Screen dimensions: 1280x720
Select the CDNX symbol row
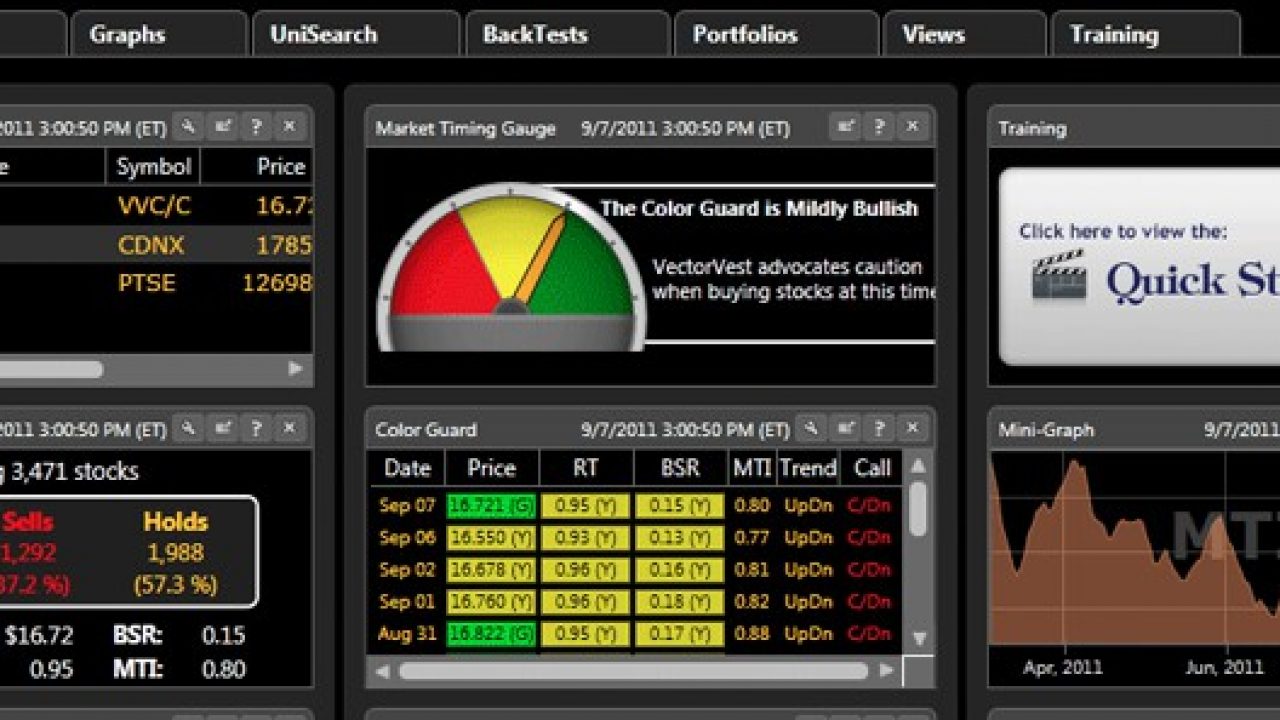pyautogui.click(x=156, y=244)
